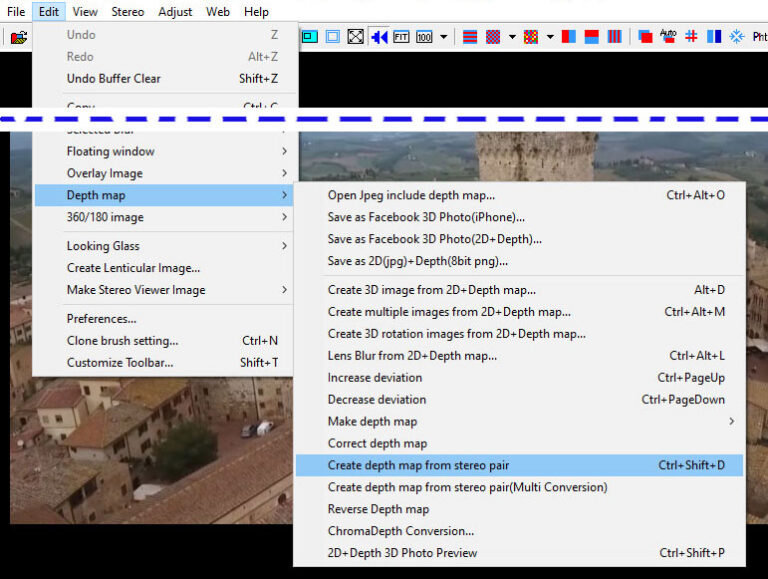768x579 pixels.
Task: Open the dropdown arrow after the checkerboard icon
Action: 512,37
